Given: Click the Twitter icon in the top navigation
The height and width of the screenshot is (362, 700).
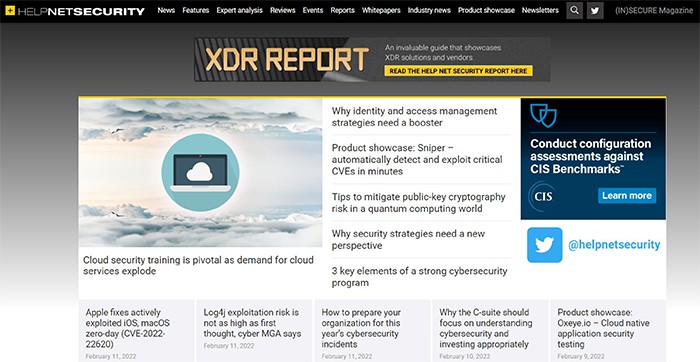Looking at the screenshot, I should pyautogui.click(x=595, y=10).
